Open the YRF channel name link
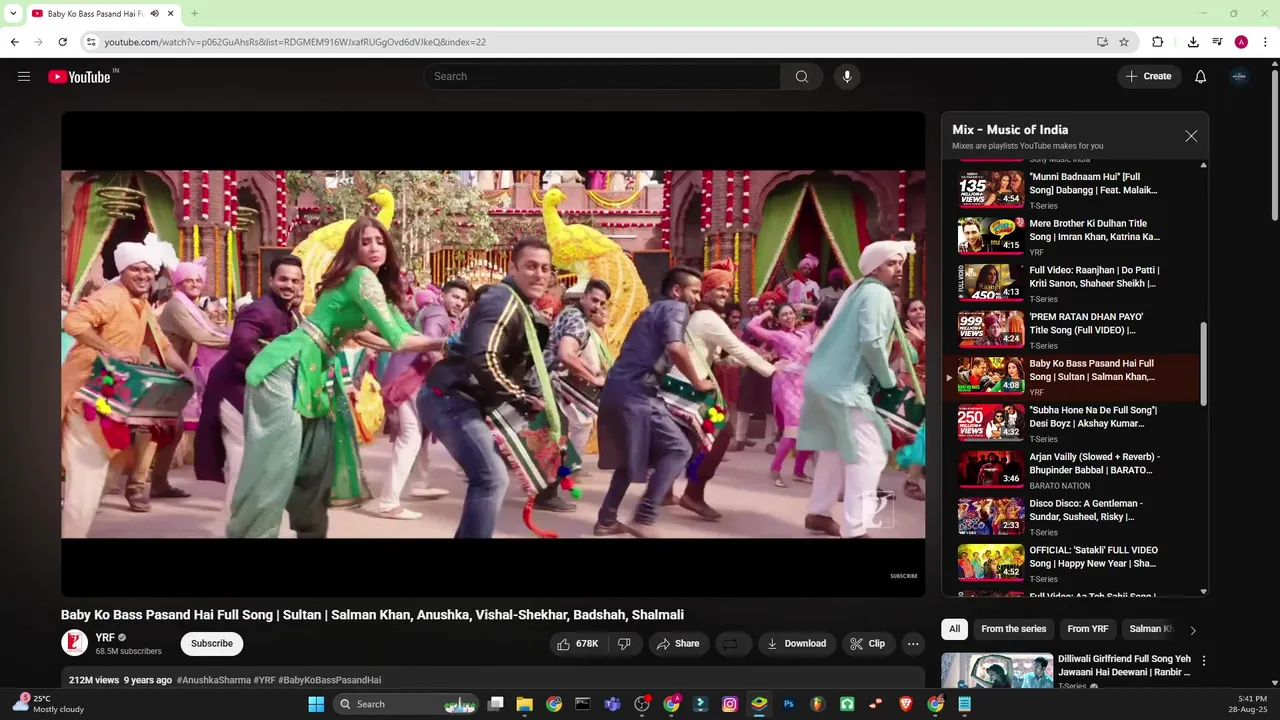Viewport: 1280px width, 720px height. tap(105, 637)
